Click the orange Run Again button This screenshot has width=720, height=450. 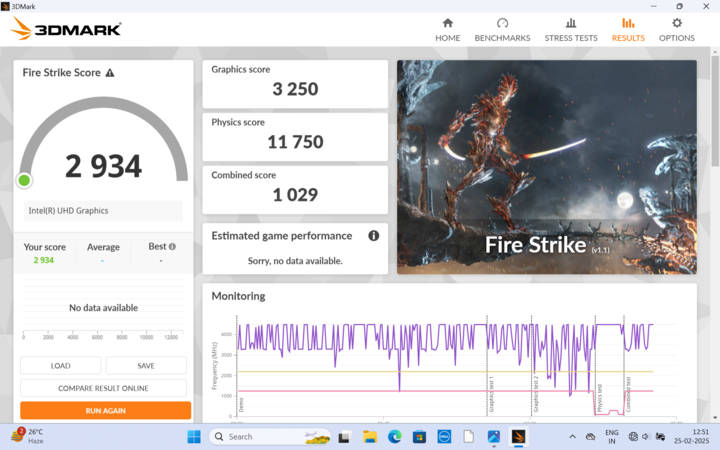105,411
